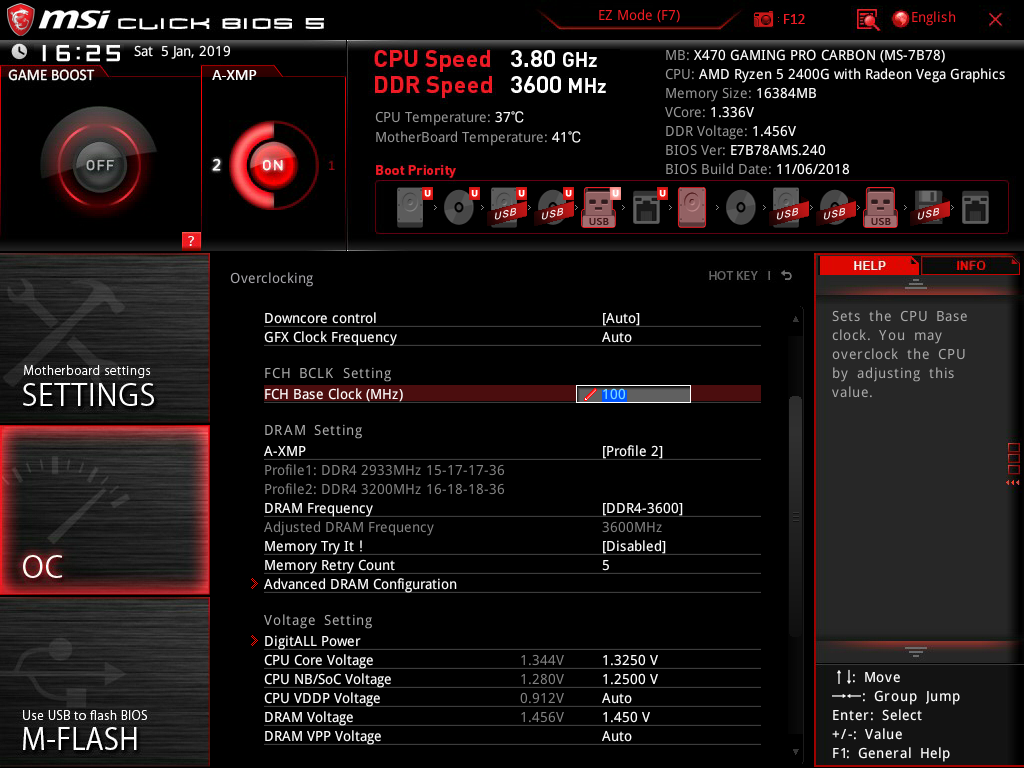Click the pencil edit icon in FCH Base Clock

click(590, 394)
